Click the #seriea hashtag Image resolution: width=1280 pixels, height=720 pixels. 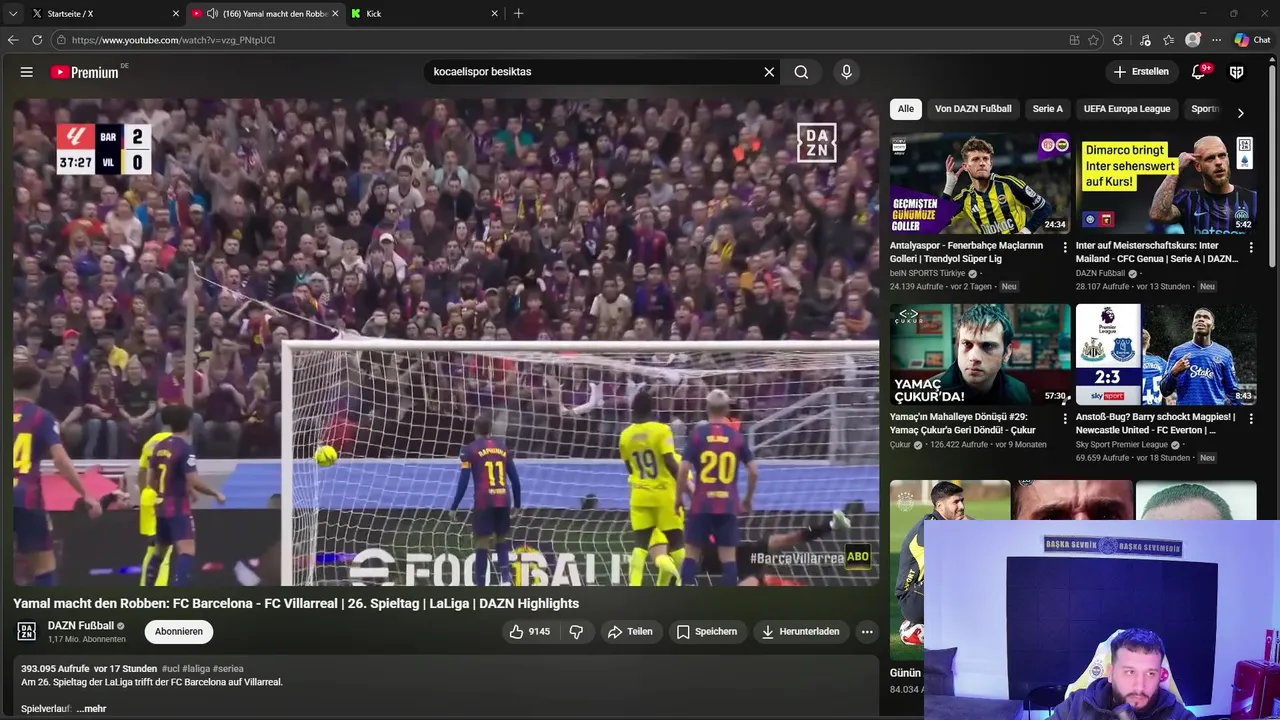pyautogui.click(x=228, y=669)
